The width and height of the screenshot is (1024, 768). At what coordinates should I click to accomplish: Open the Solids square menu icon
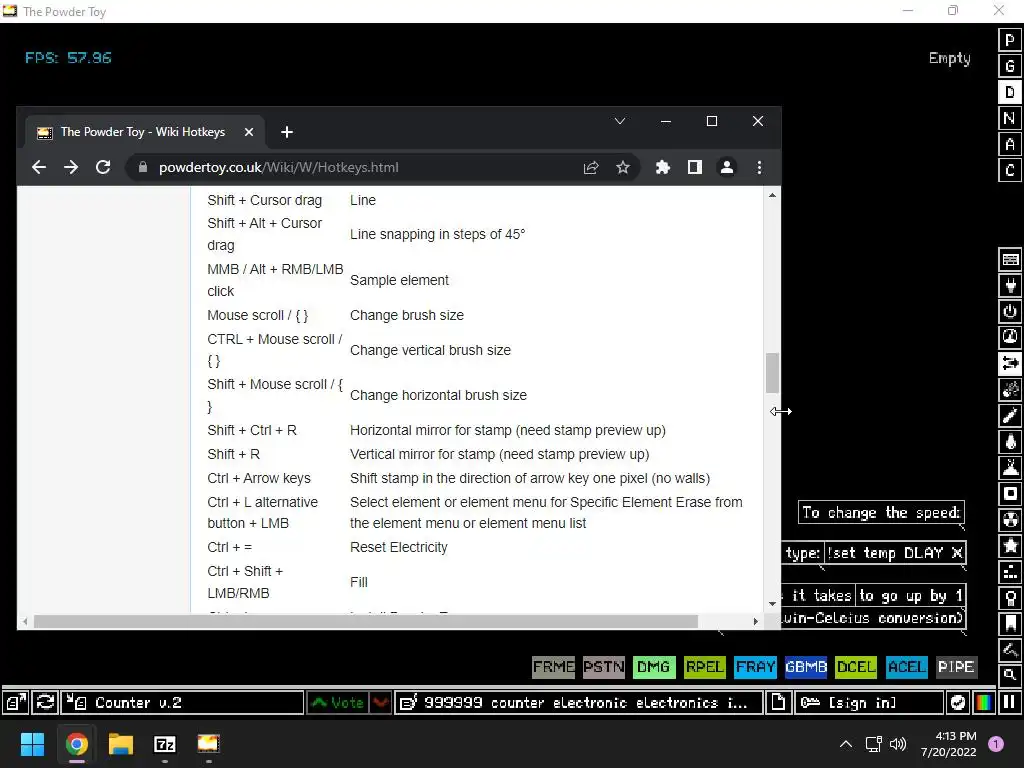[1010, 494]
